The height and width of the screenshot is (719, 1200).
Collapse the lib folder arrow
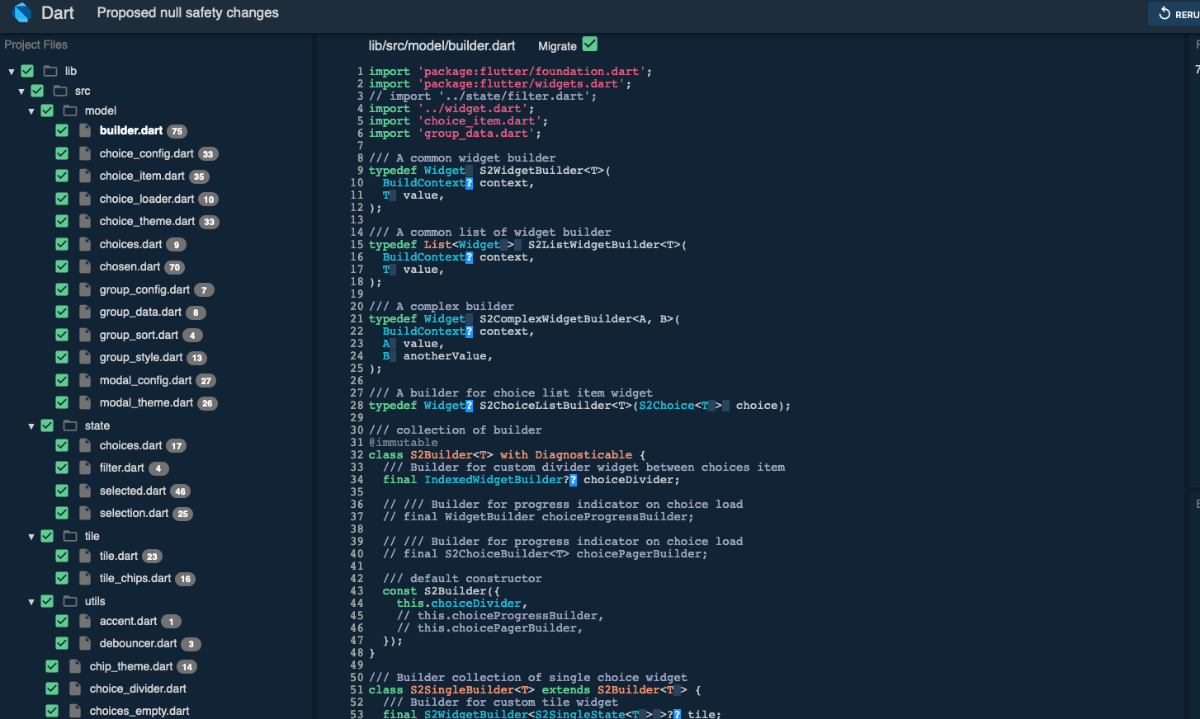(11, 72)
